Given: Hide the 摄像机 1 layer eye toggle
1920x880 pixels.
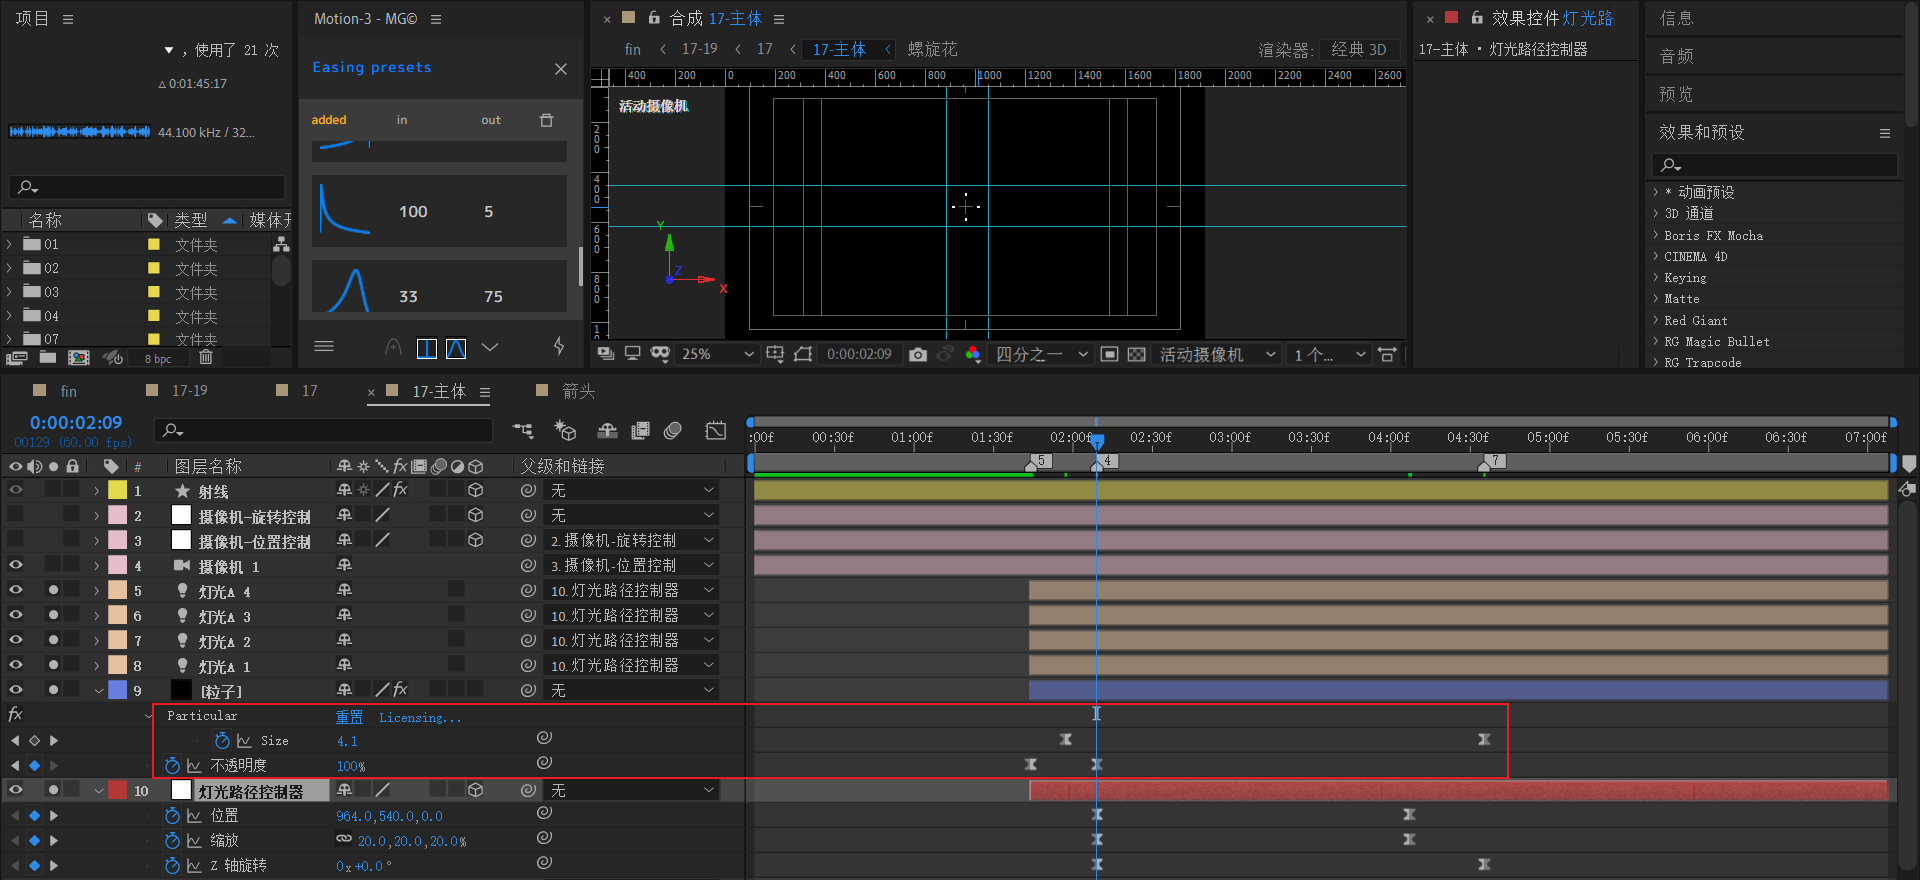Looking at the screenshot, I should (x=15, y=565).
